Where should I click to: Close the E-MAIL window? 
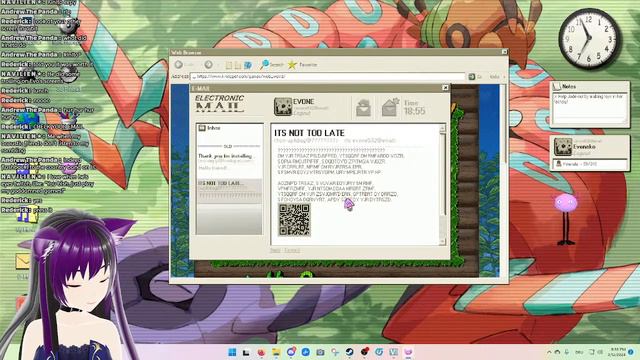445,88
